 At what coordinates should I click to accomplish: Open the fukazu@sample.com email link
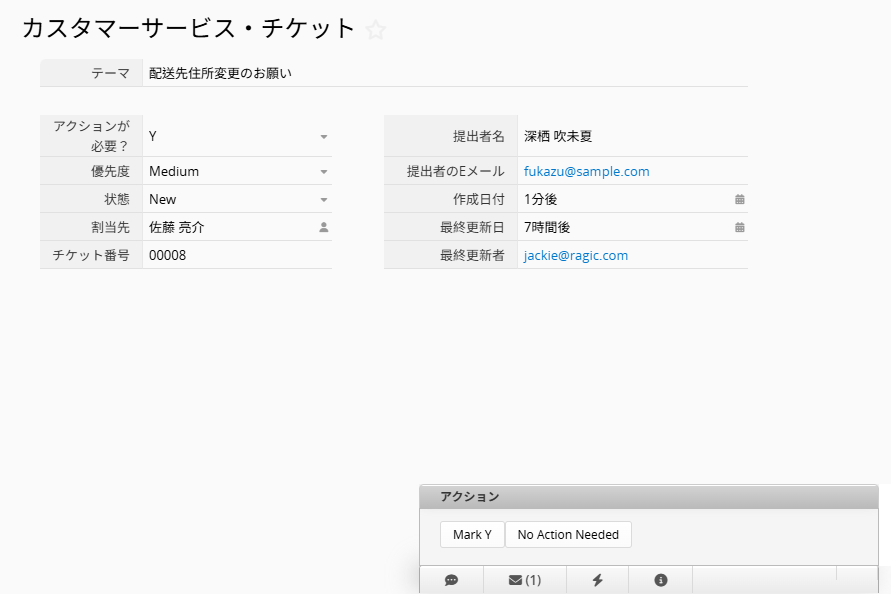586,171
